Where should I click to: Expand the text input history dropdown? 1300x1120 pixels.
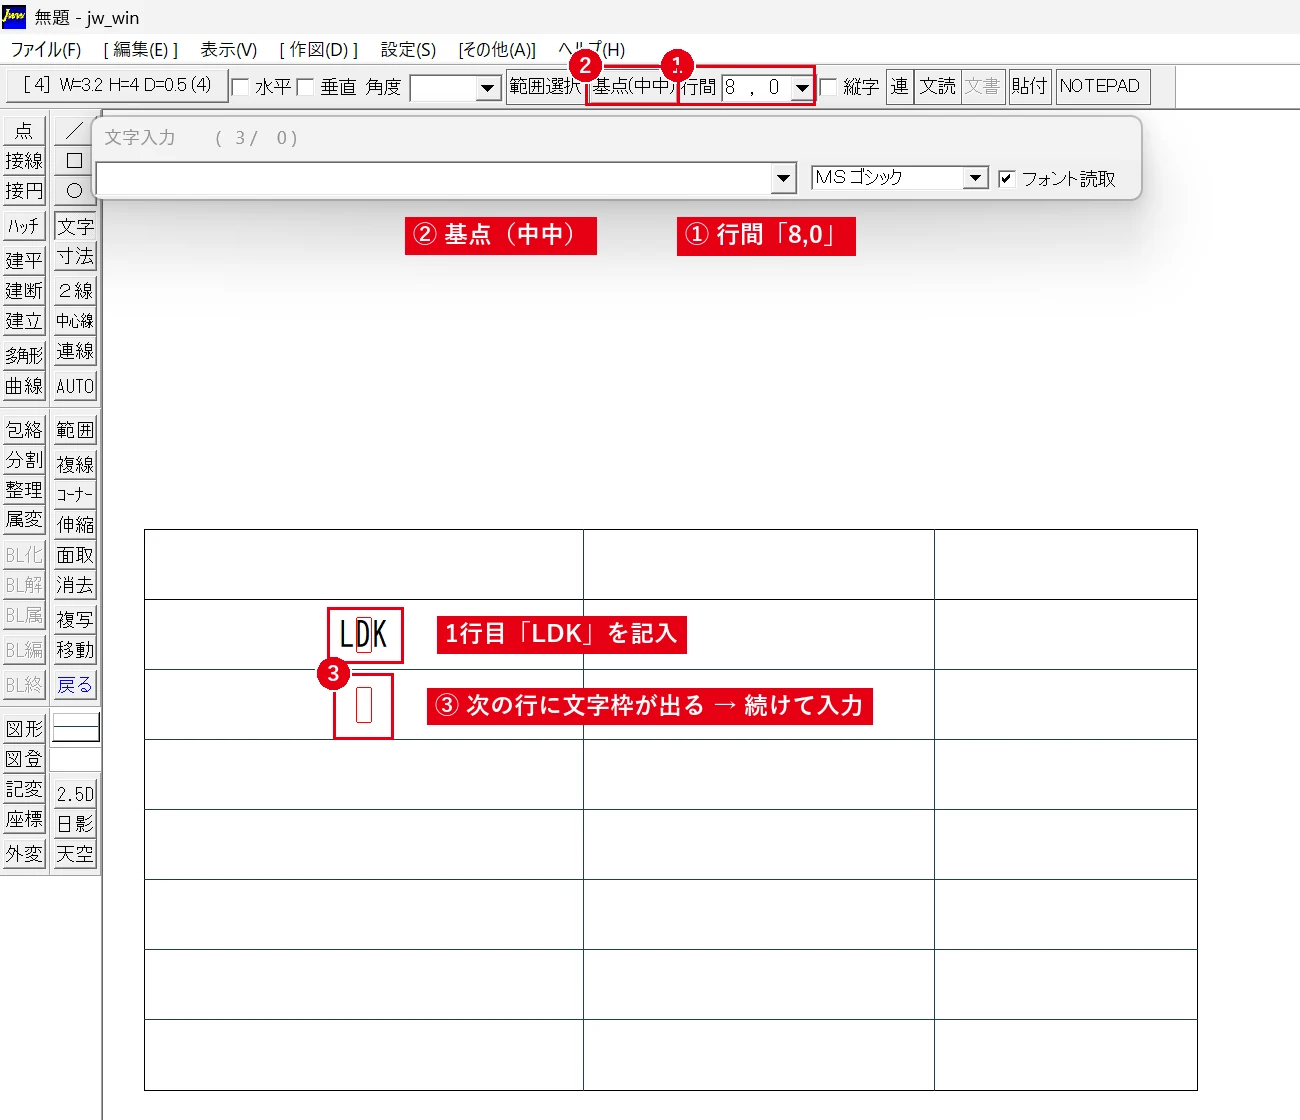[784, 179]
